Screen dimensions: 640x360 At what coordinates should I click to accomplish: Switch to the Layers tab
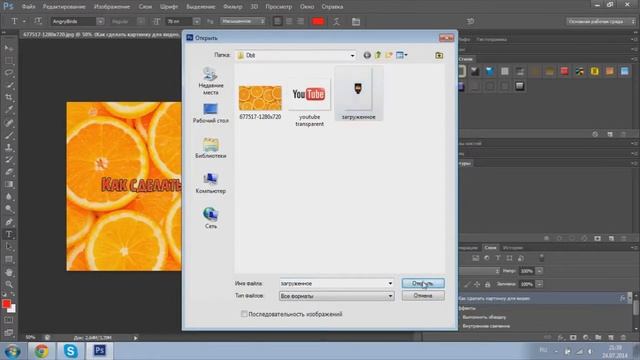click(490, 248)
